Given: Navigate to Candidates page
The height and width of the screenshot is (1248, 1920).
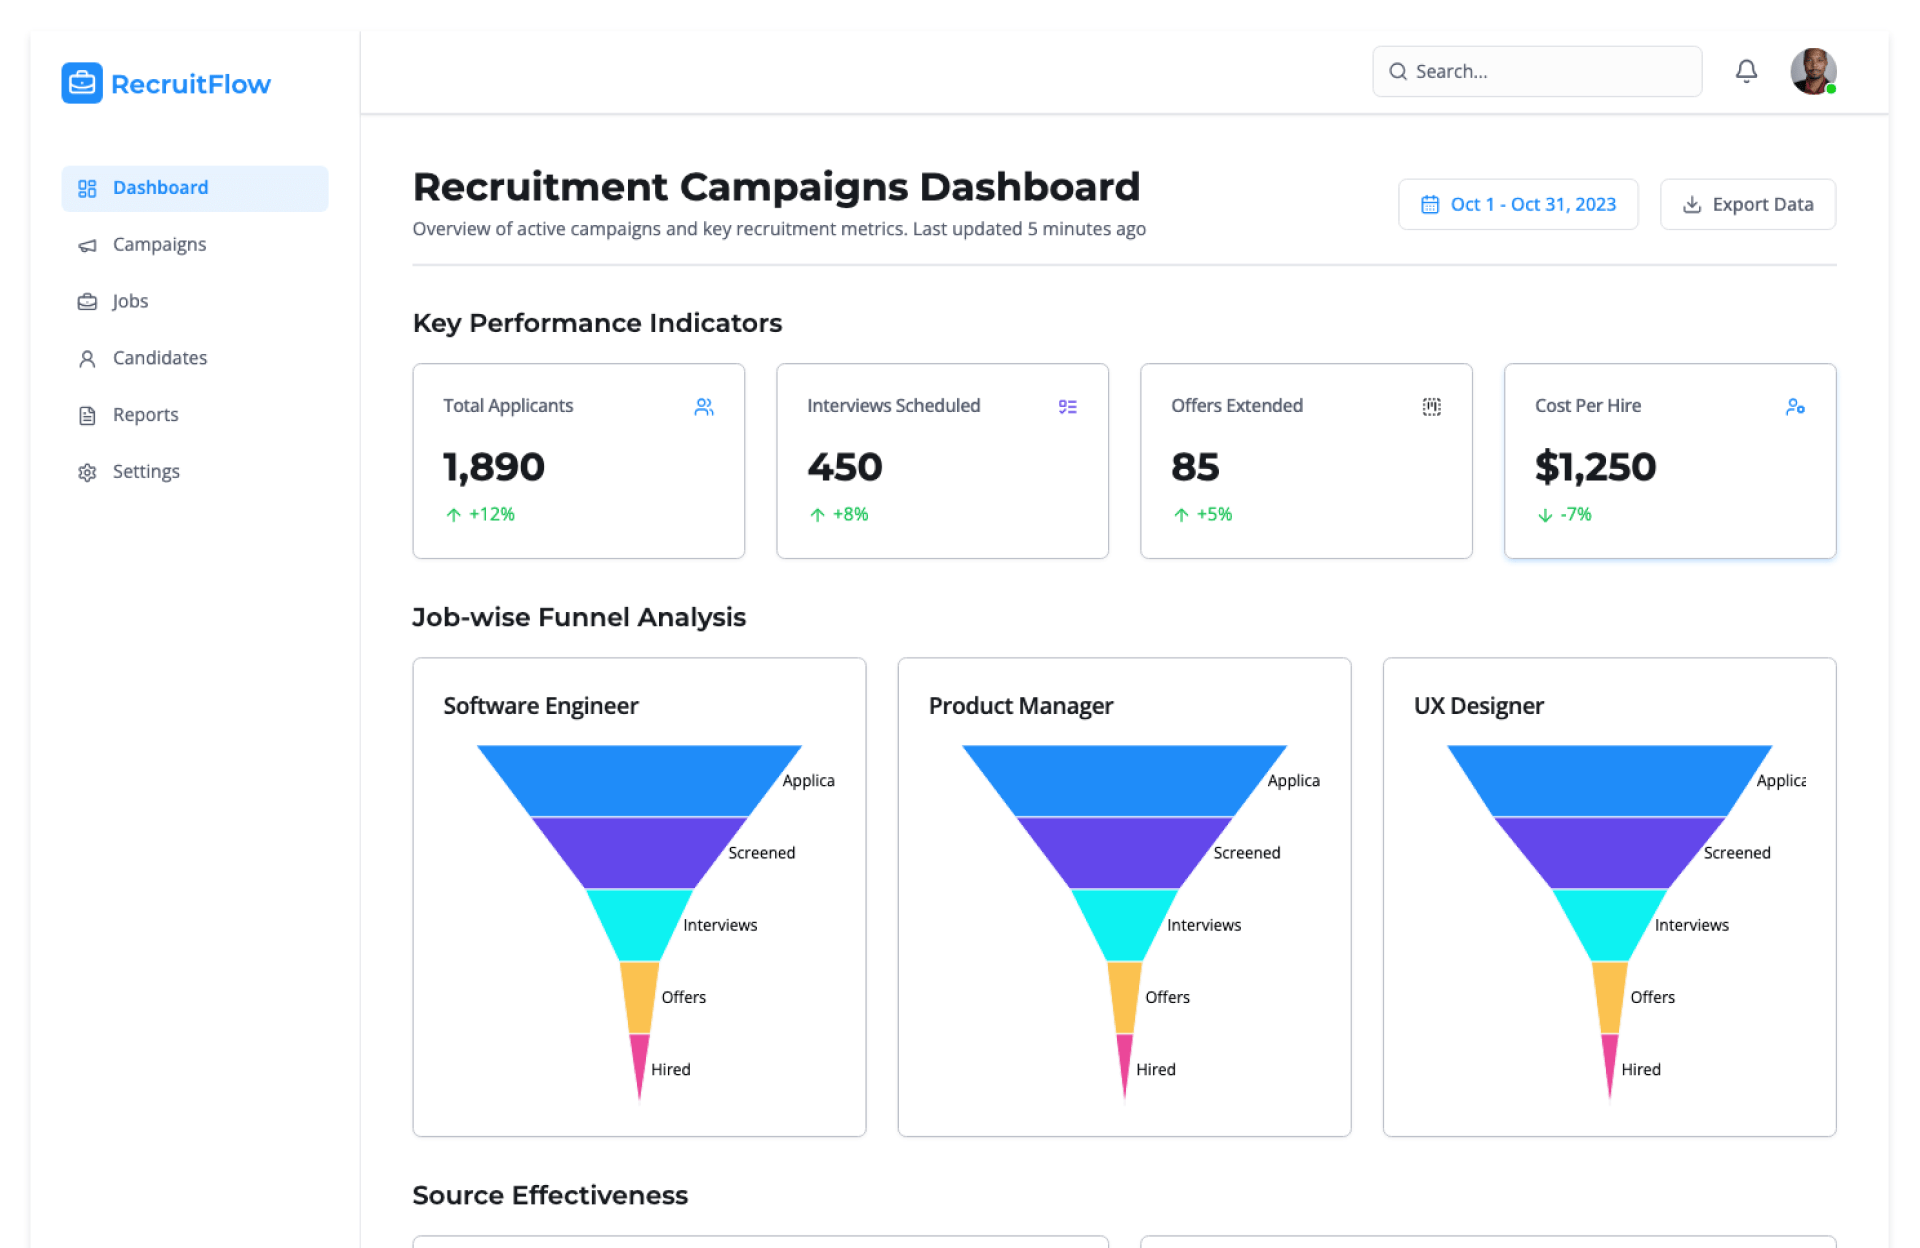Looking at the screenshot, I should [x=159, y=358].
